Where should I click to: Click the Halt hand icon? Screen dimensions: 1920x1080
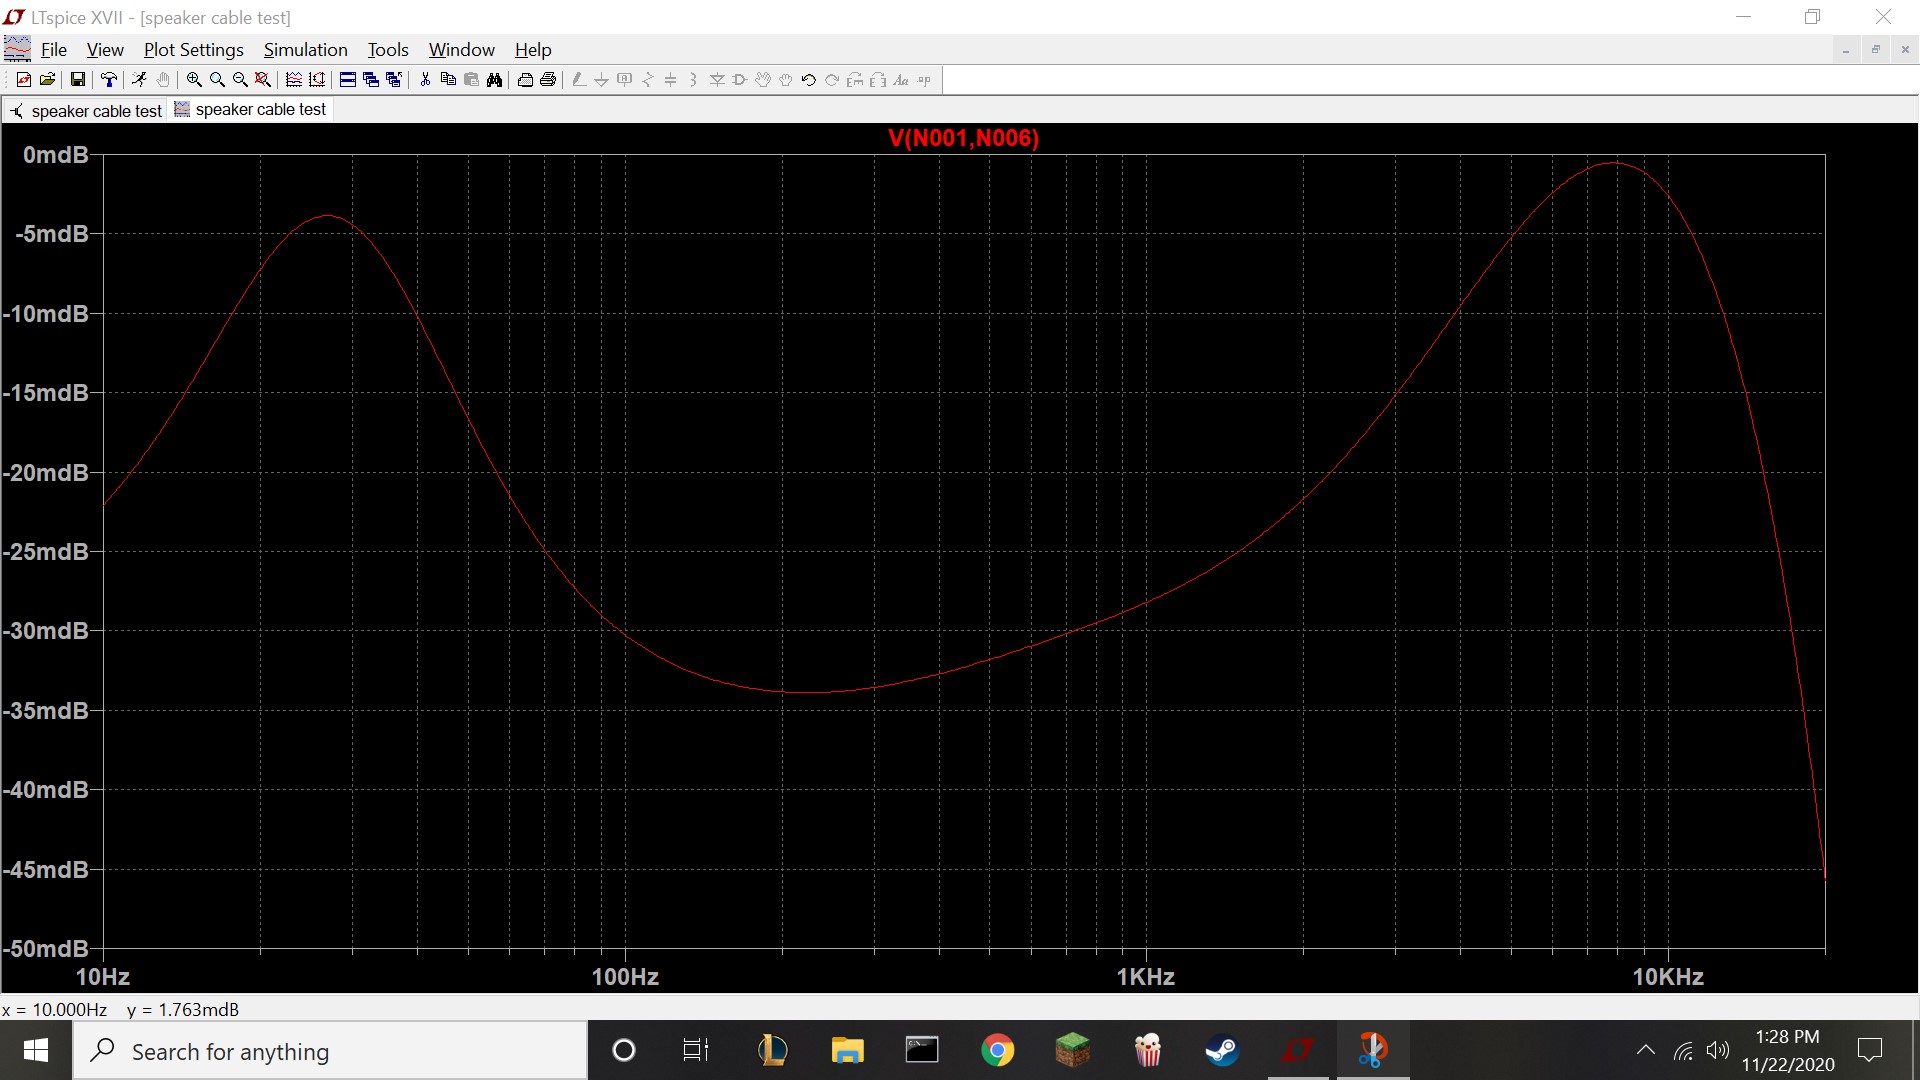click(163, 80)
